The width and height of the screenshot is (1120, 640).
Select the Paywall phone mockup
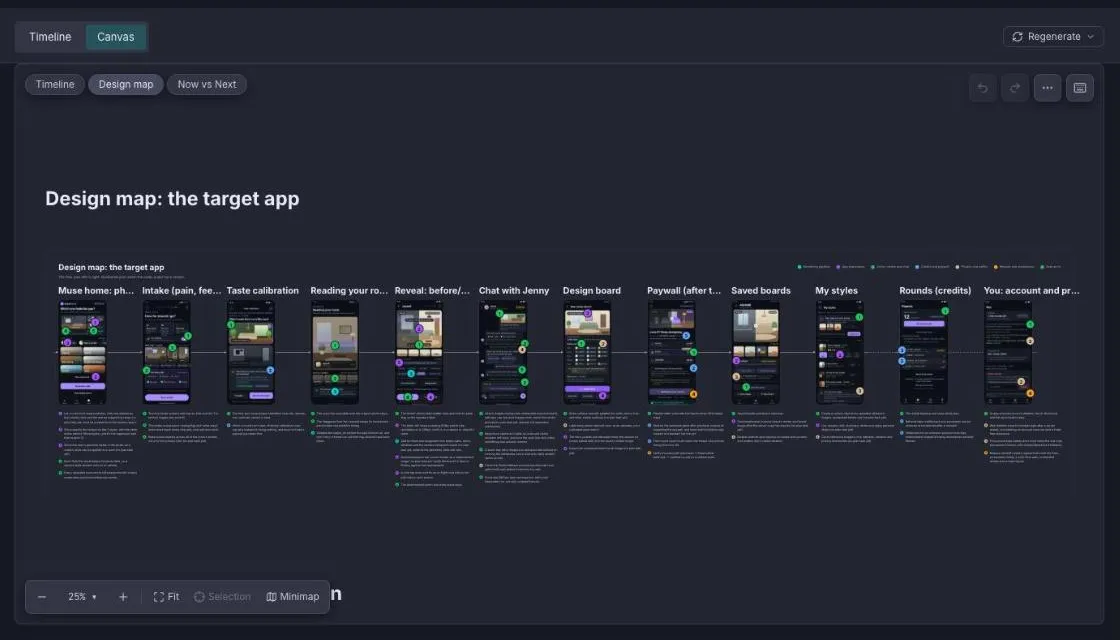pyautogui.click(x=671, y=352)
